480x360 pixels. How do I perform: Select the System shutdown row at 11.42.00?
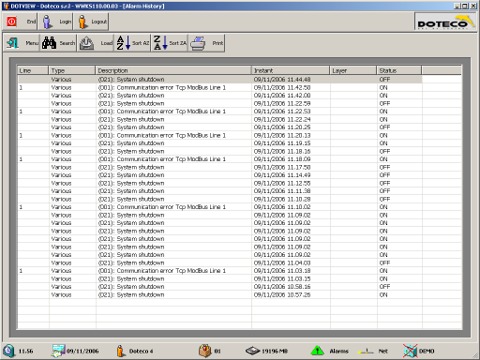(220, 95)
